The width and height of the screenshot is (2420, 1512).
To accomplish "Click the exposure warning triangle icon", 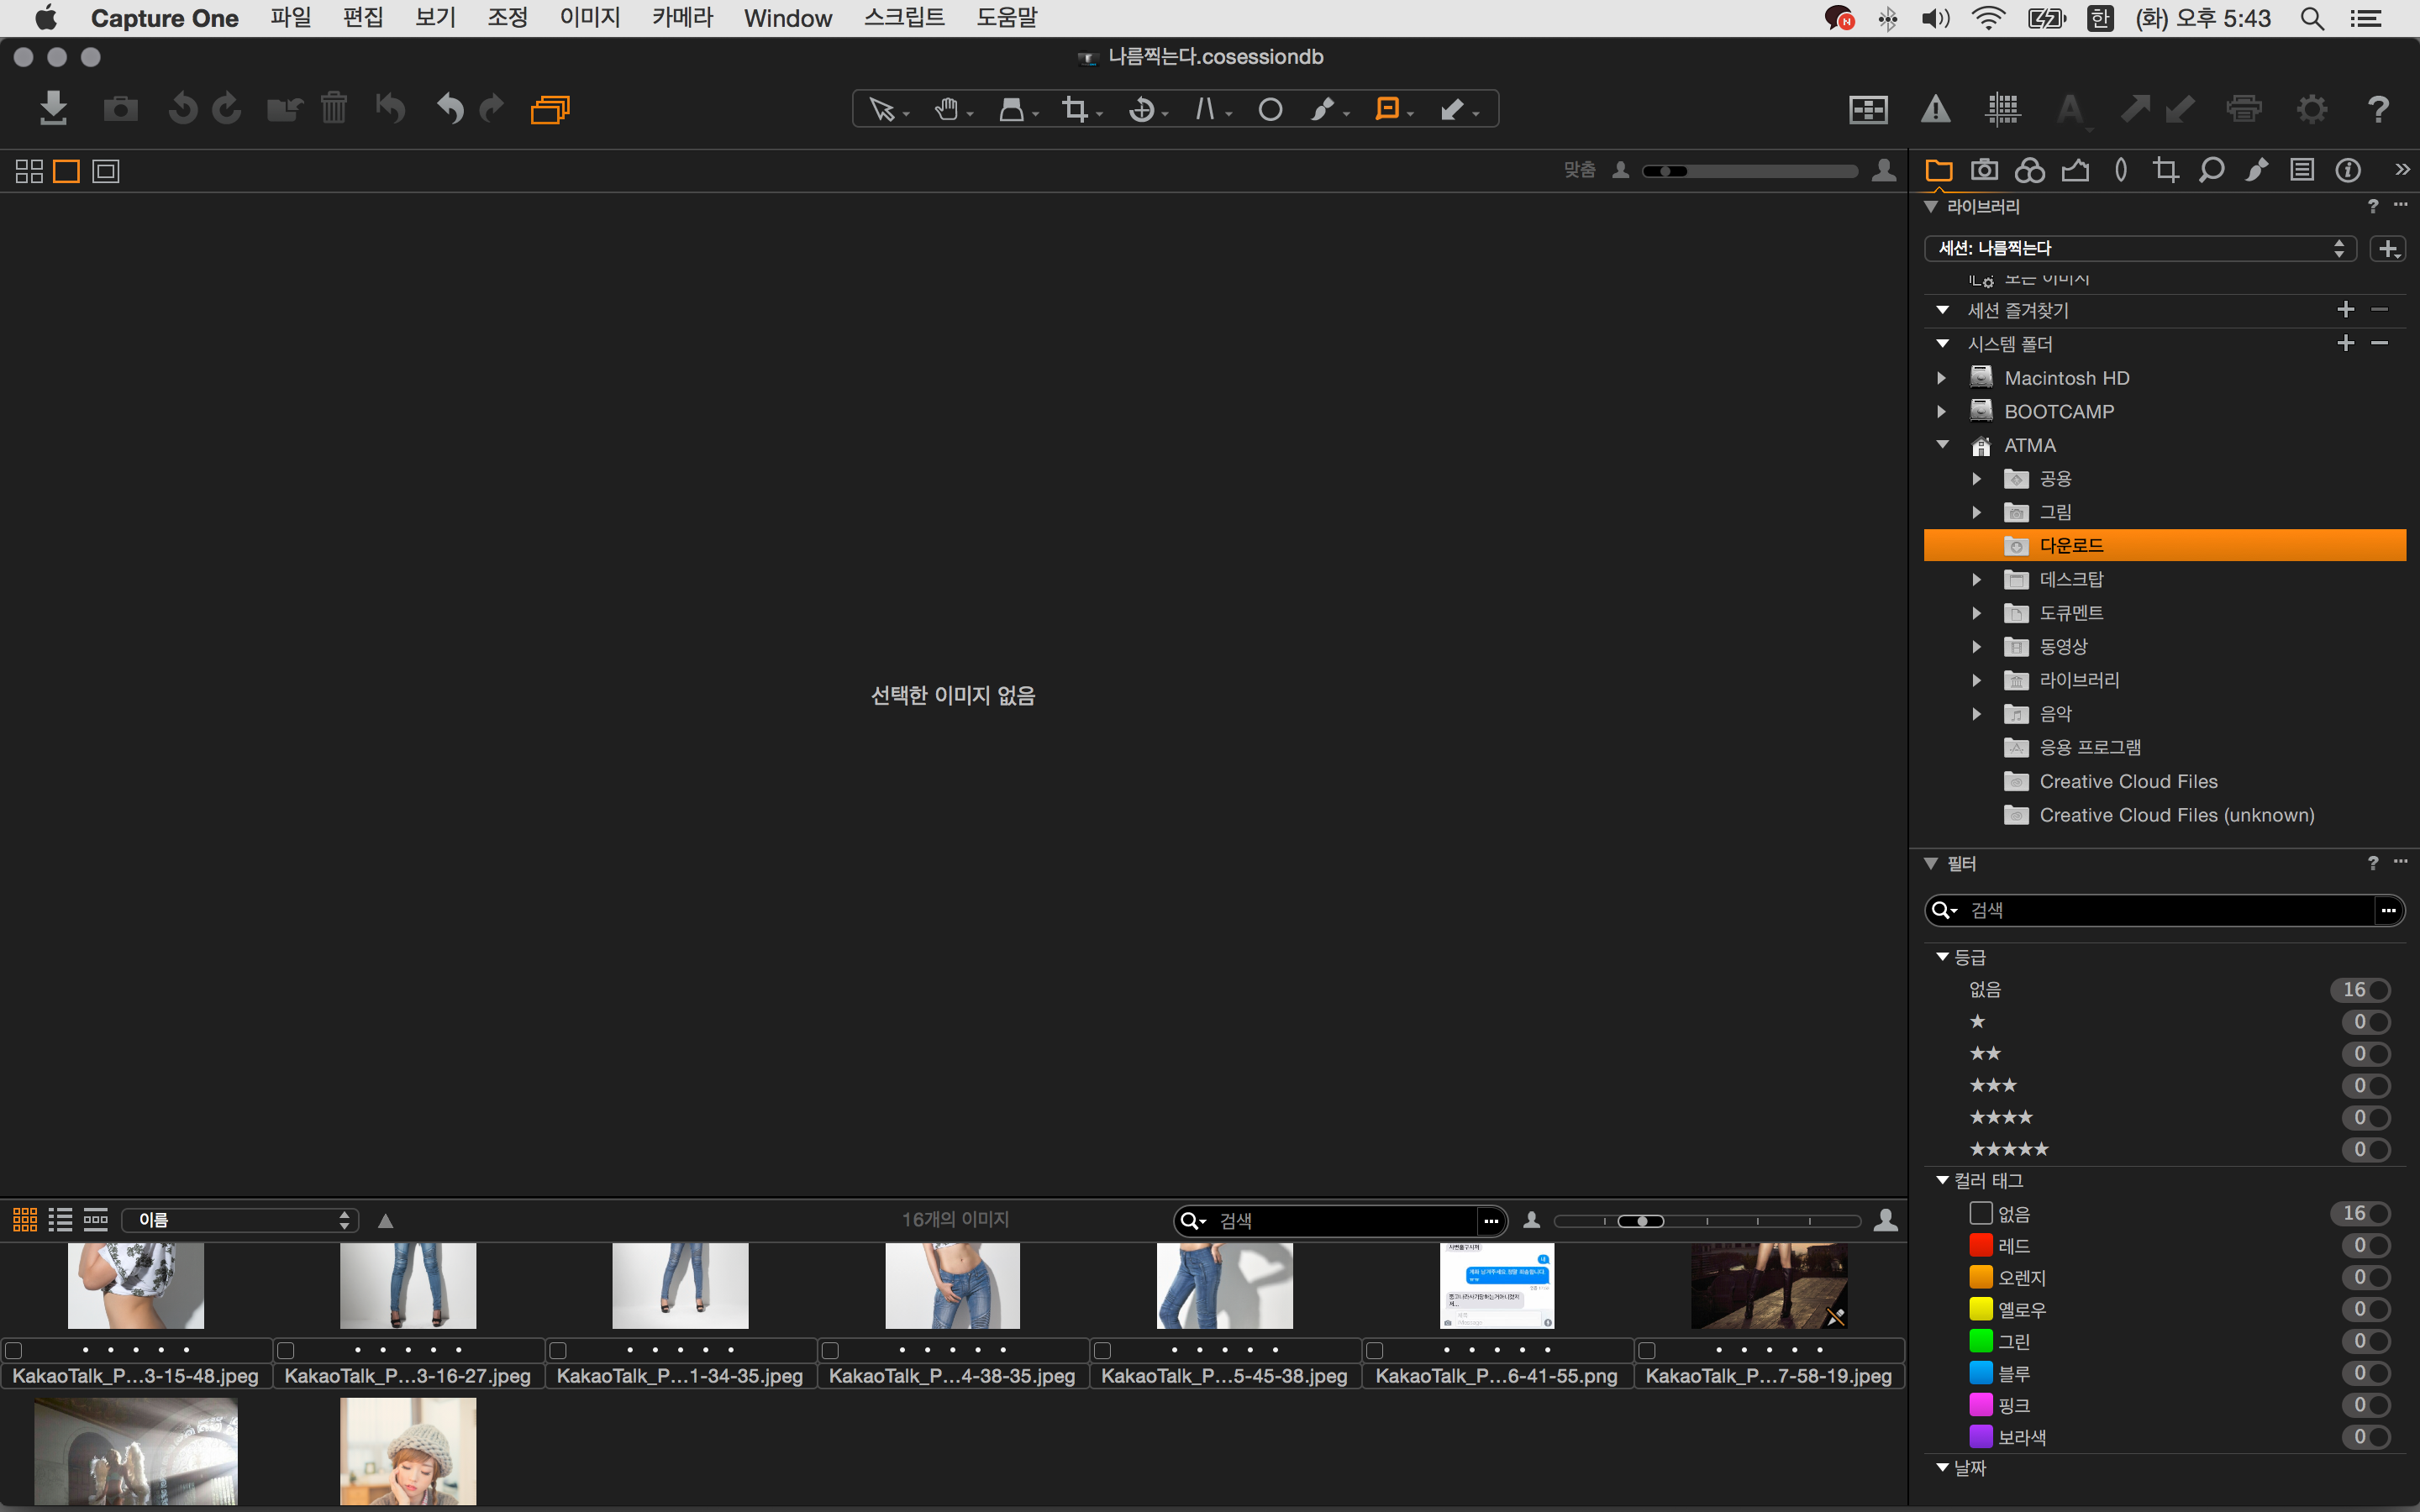I will [1935, 109].
